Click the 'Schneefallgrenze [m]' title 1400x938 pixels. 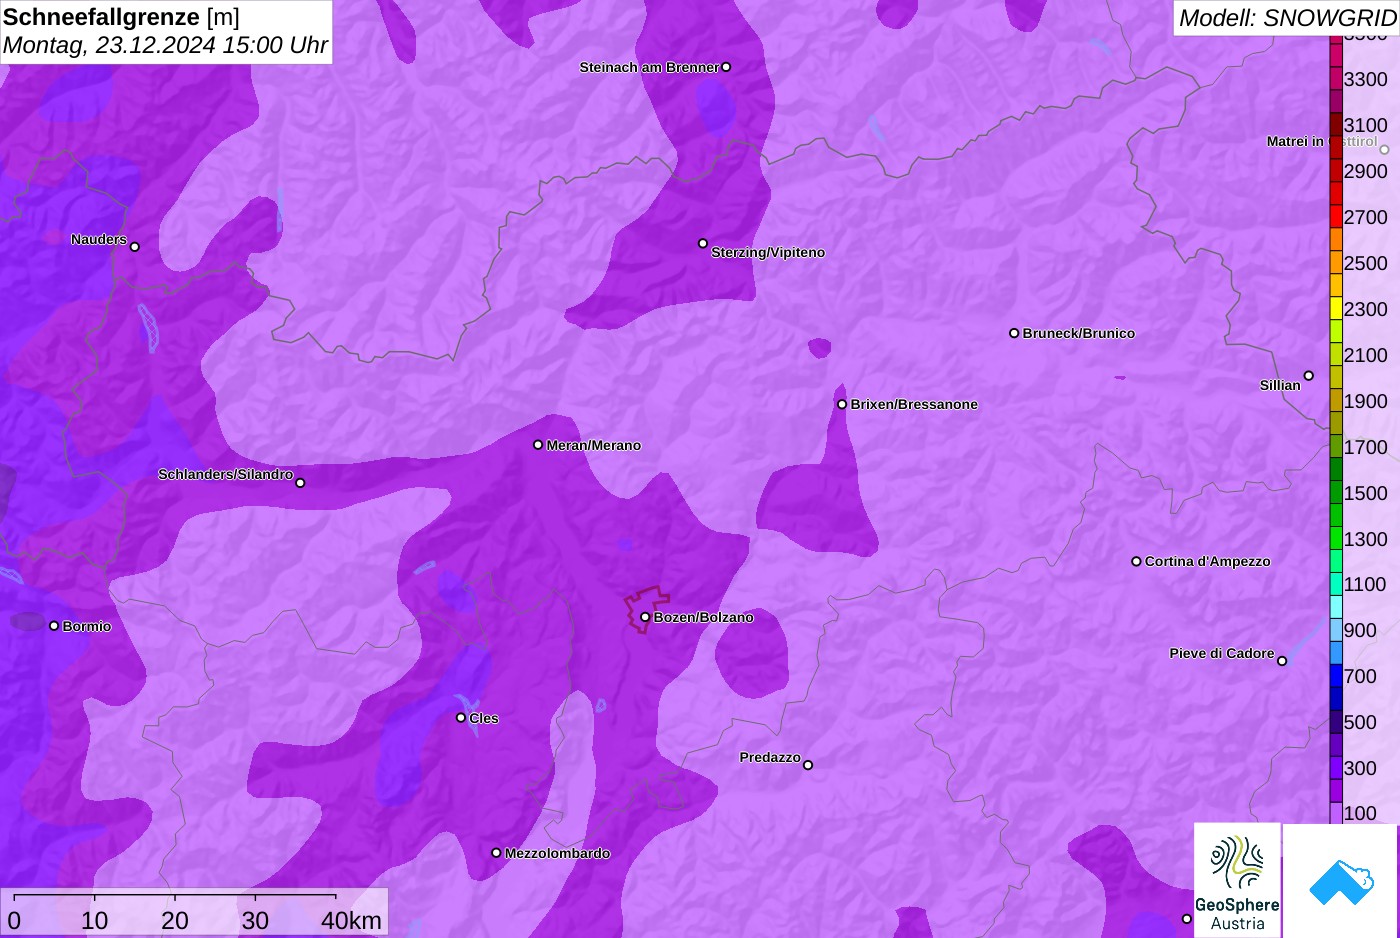click(x=122, y=17)
